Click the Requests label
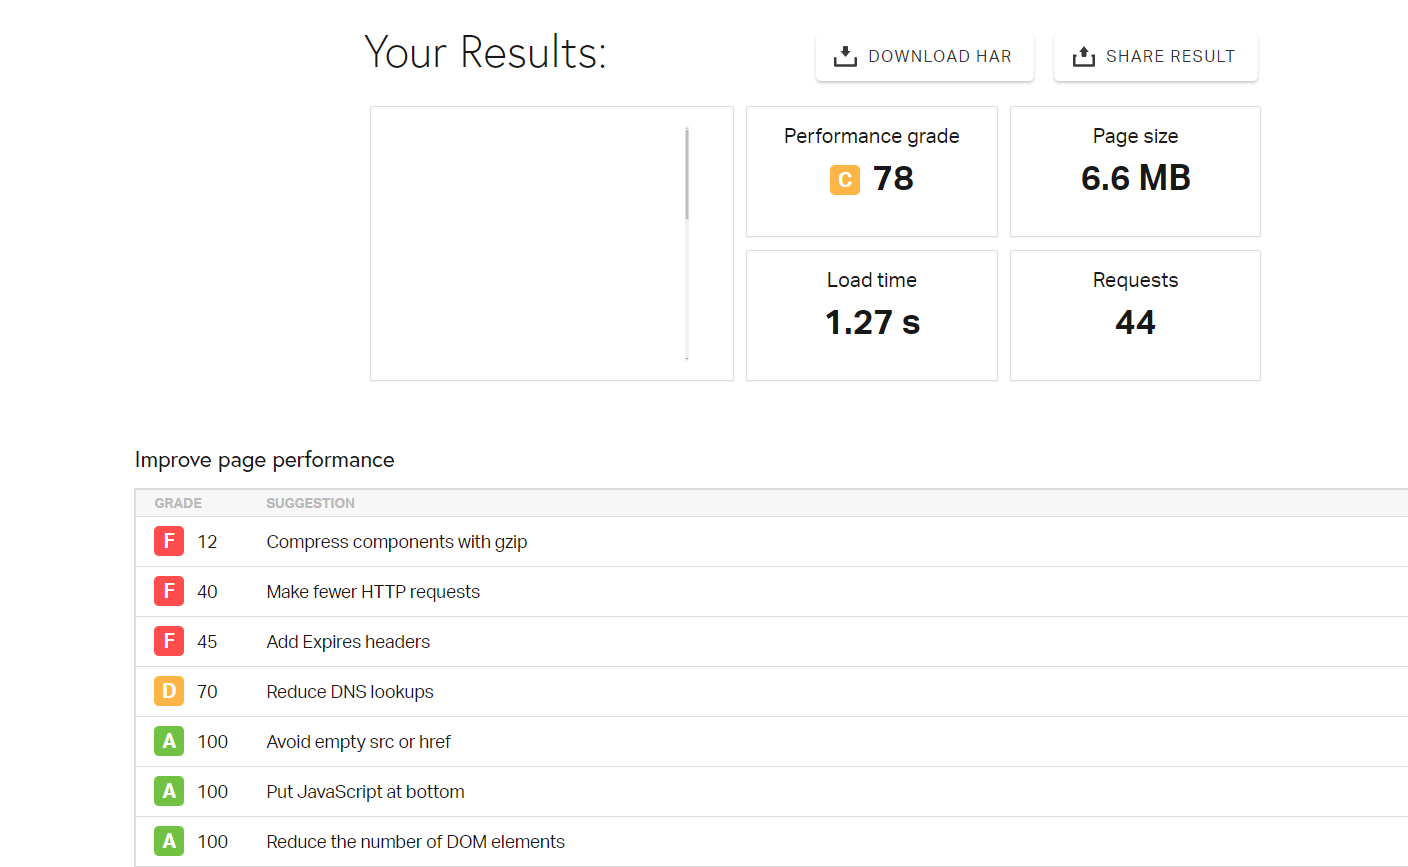 1135,280
